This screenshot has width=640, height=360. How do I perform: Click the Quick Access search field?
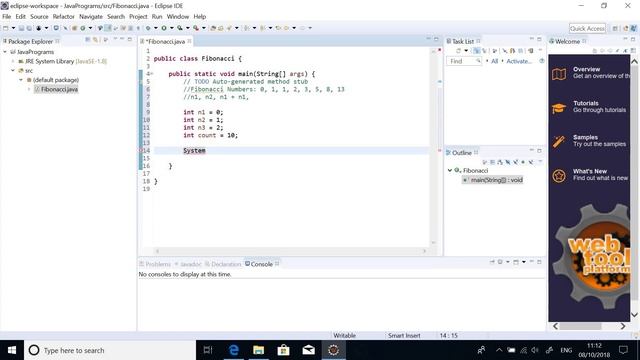(587, 28)
